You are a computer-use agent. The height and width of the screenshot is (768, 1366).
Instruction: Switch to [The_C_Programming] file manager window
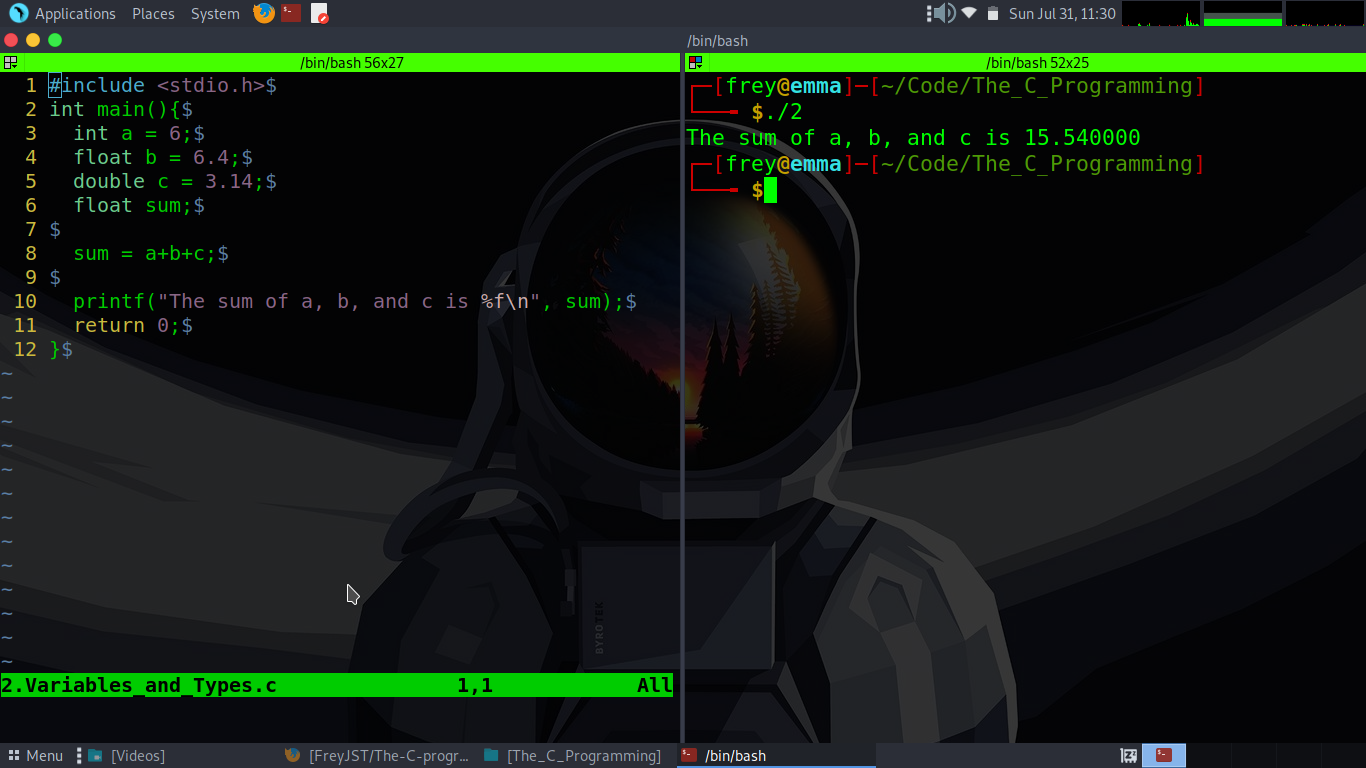pos(574,756)
